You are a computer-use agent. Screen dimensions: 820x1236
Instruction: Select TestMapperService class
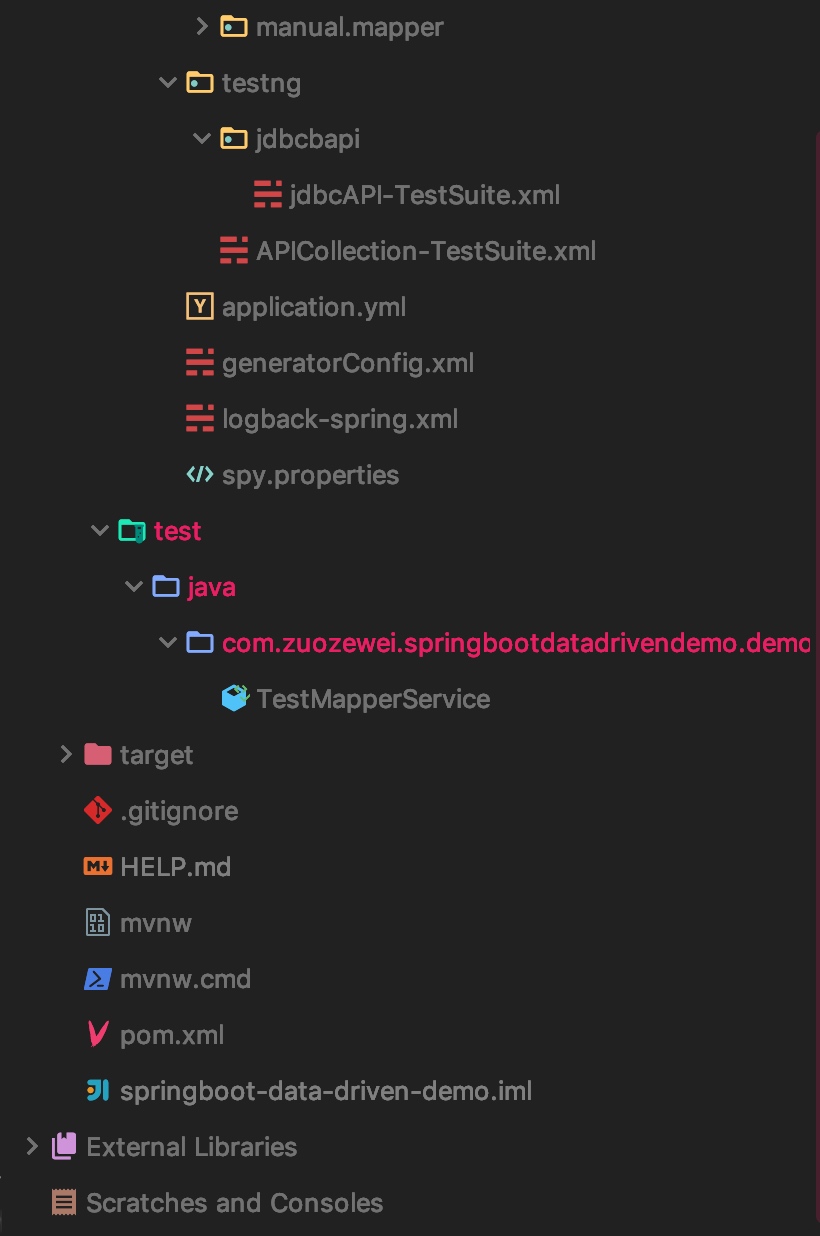(x=373, y=699)
